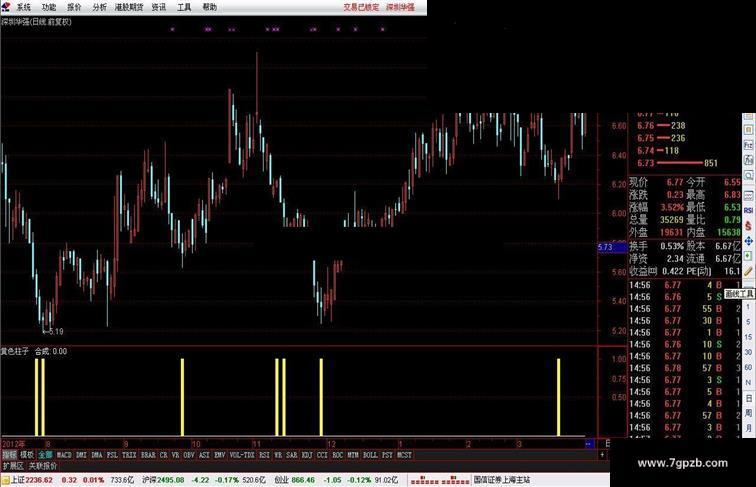Click the chart line icon above RSI
This screenshot has width=756, height=487.
pyautogui.click(x=748, y=196)
